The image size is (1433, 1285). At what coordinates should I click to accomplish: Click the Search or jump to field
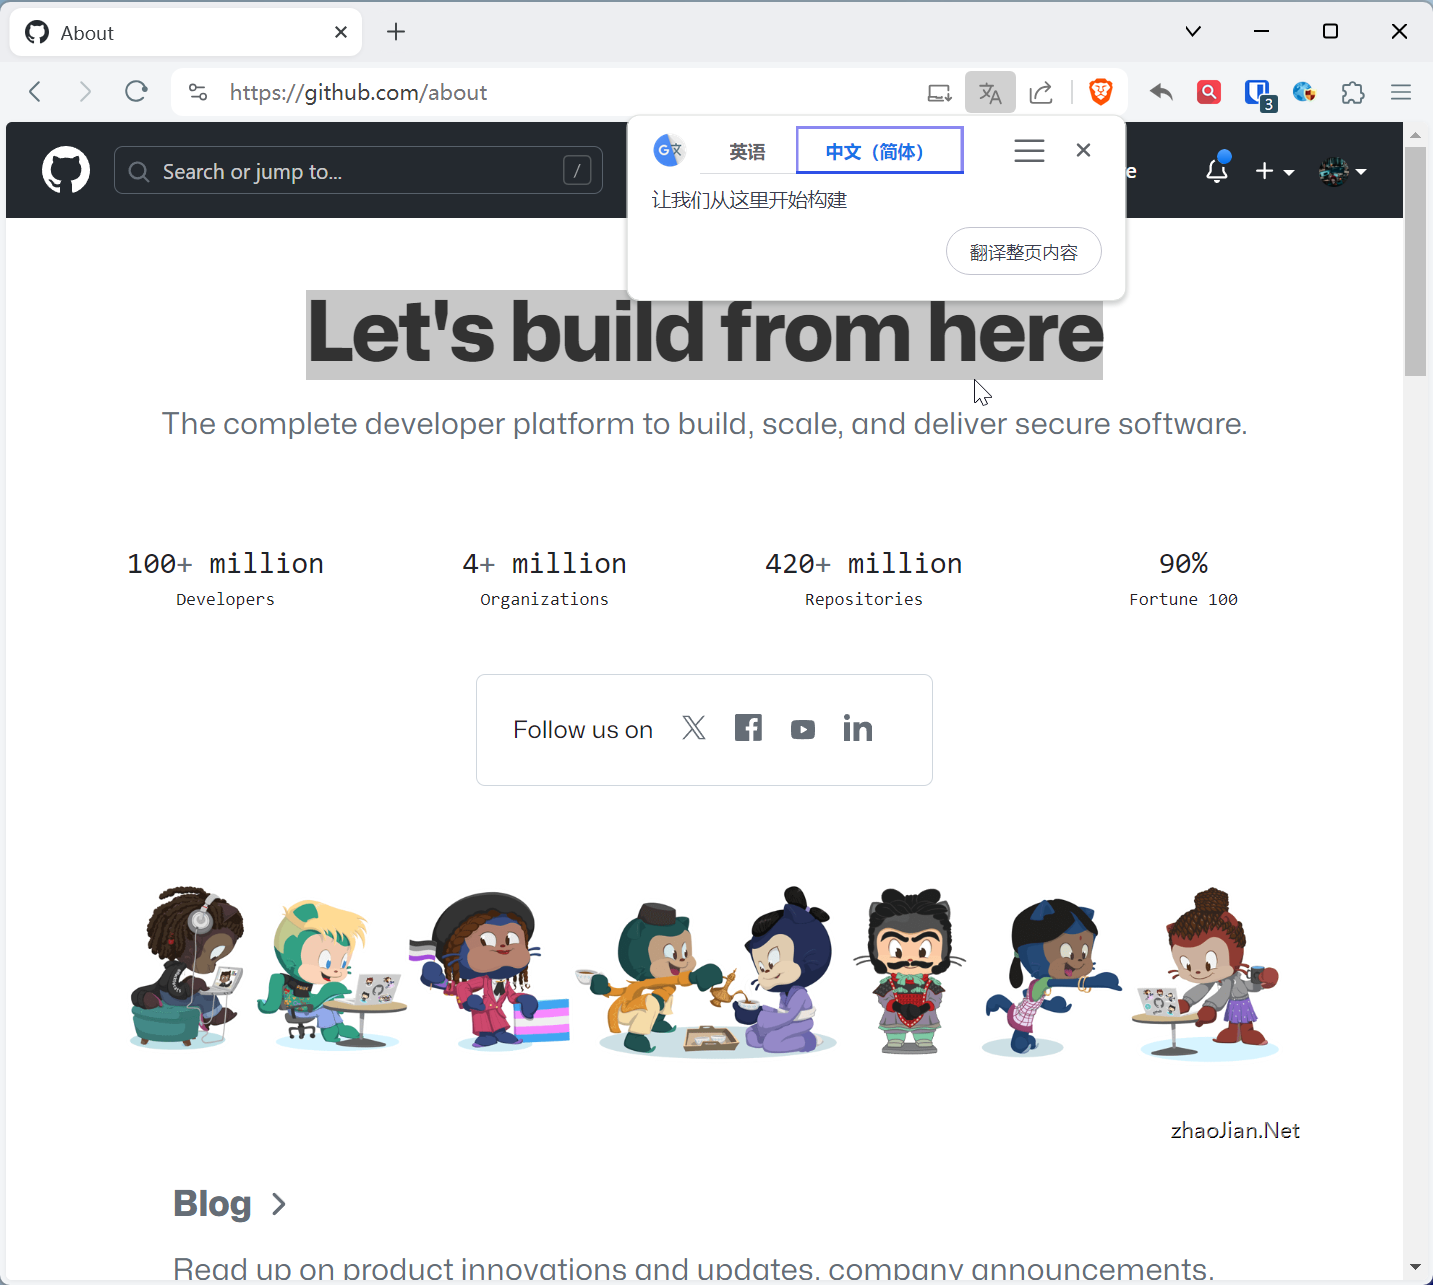tap(358, 171)
